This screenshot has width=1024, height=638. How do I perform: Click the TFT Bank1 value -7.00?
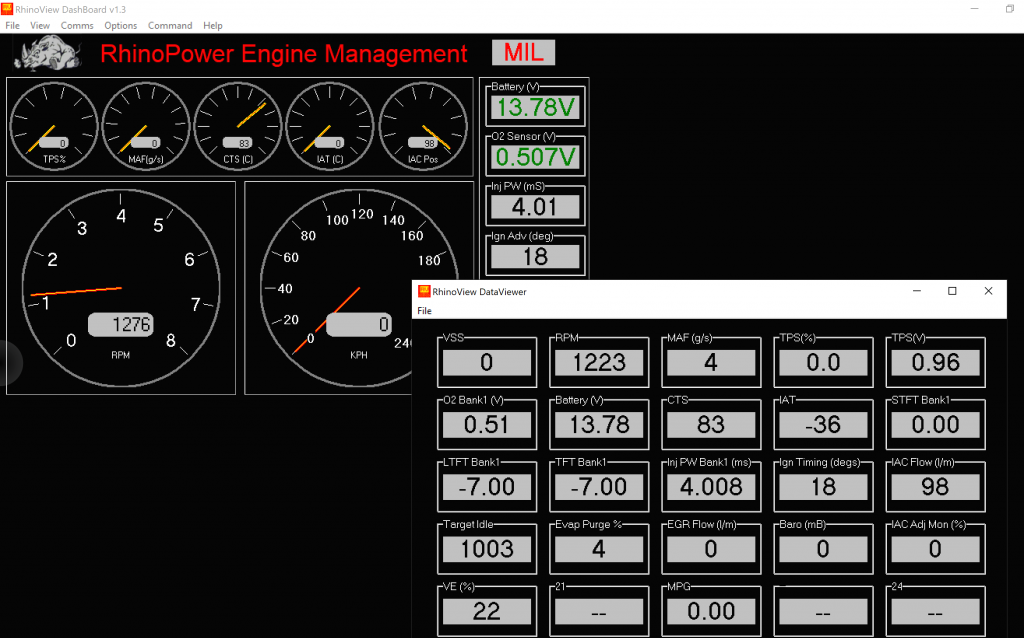point(599,486)
